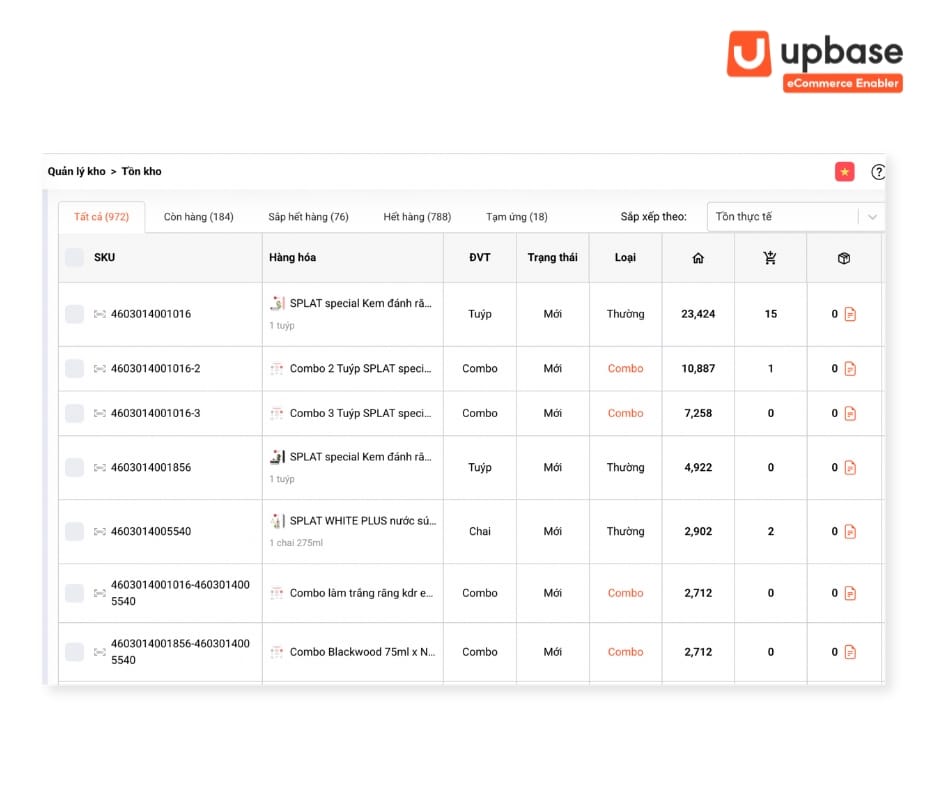Click barcode icon beside 4603014001016

(x=100, y=314)
